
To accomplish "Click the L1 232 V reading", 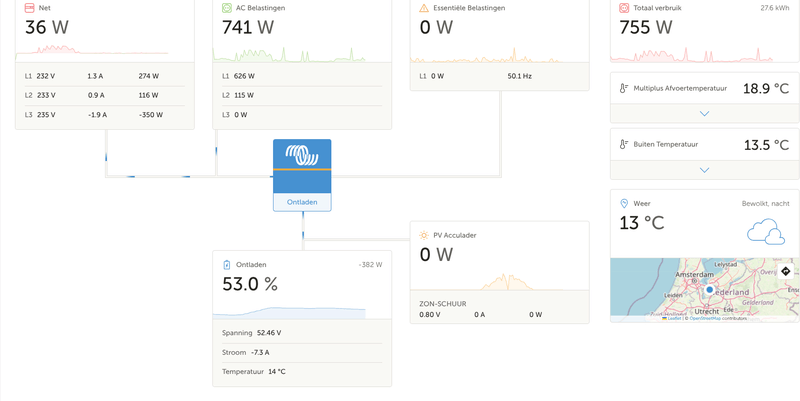I will (x=40, y=76).
